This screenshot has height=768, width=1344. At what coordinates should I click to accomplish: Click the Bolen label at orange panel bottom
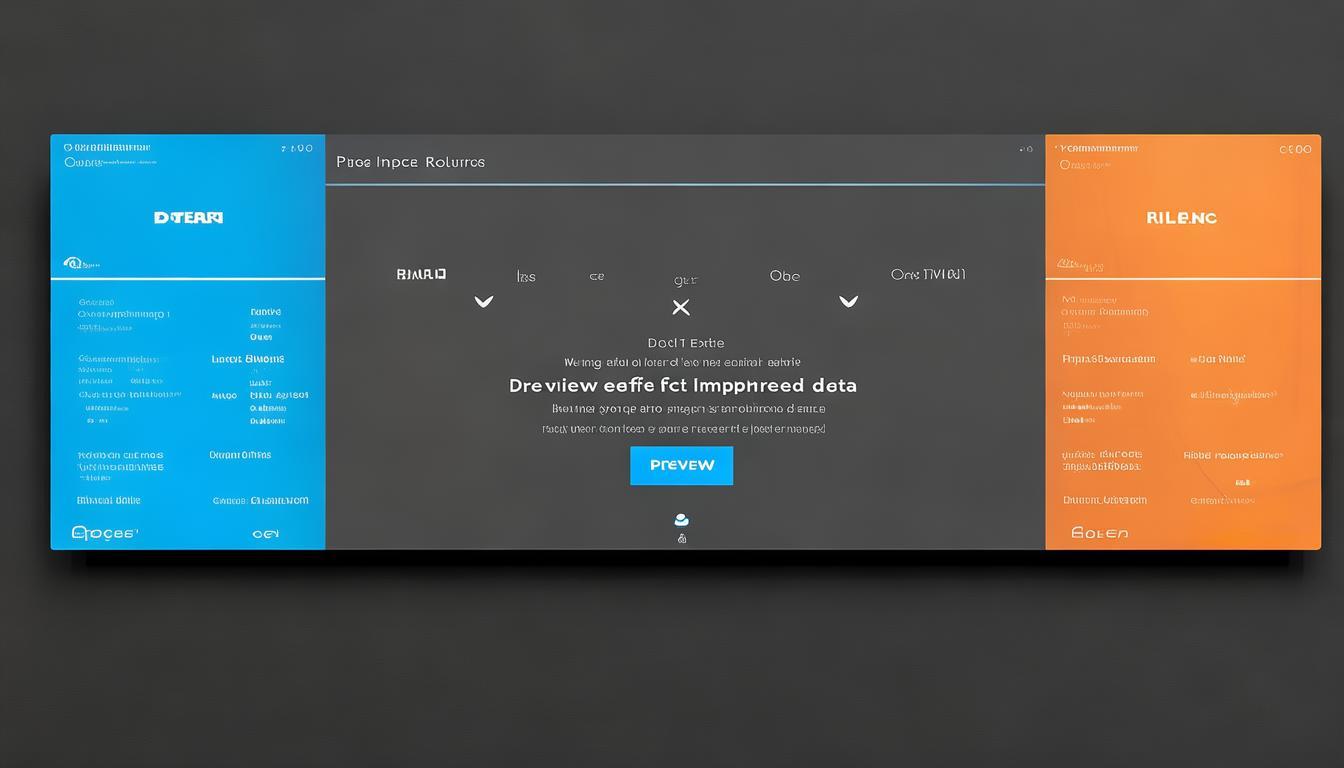pos(1099,533)
